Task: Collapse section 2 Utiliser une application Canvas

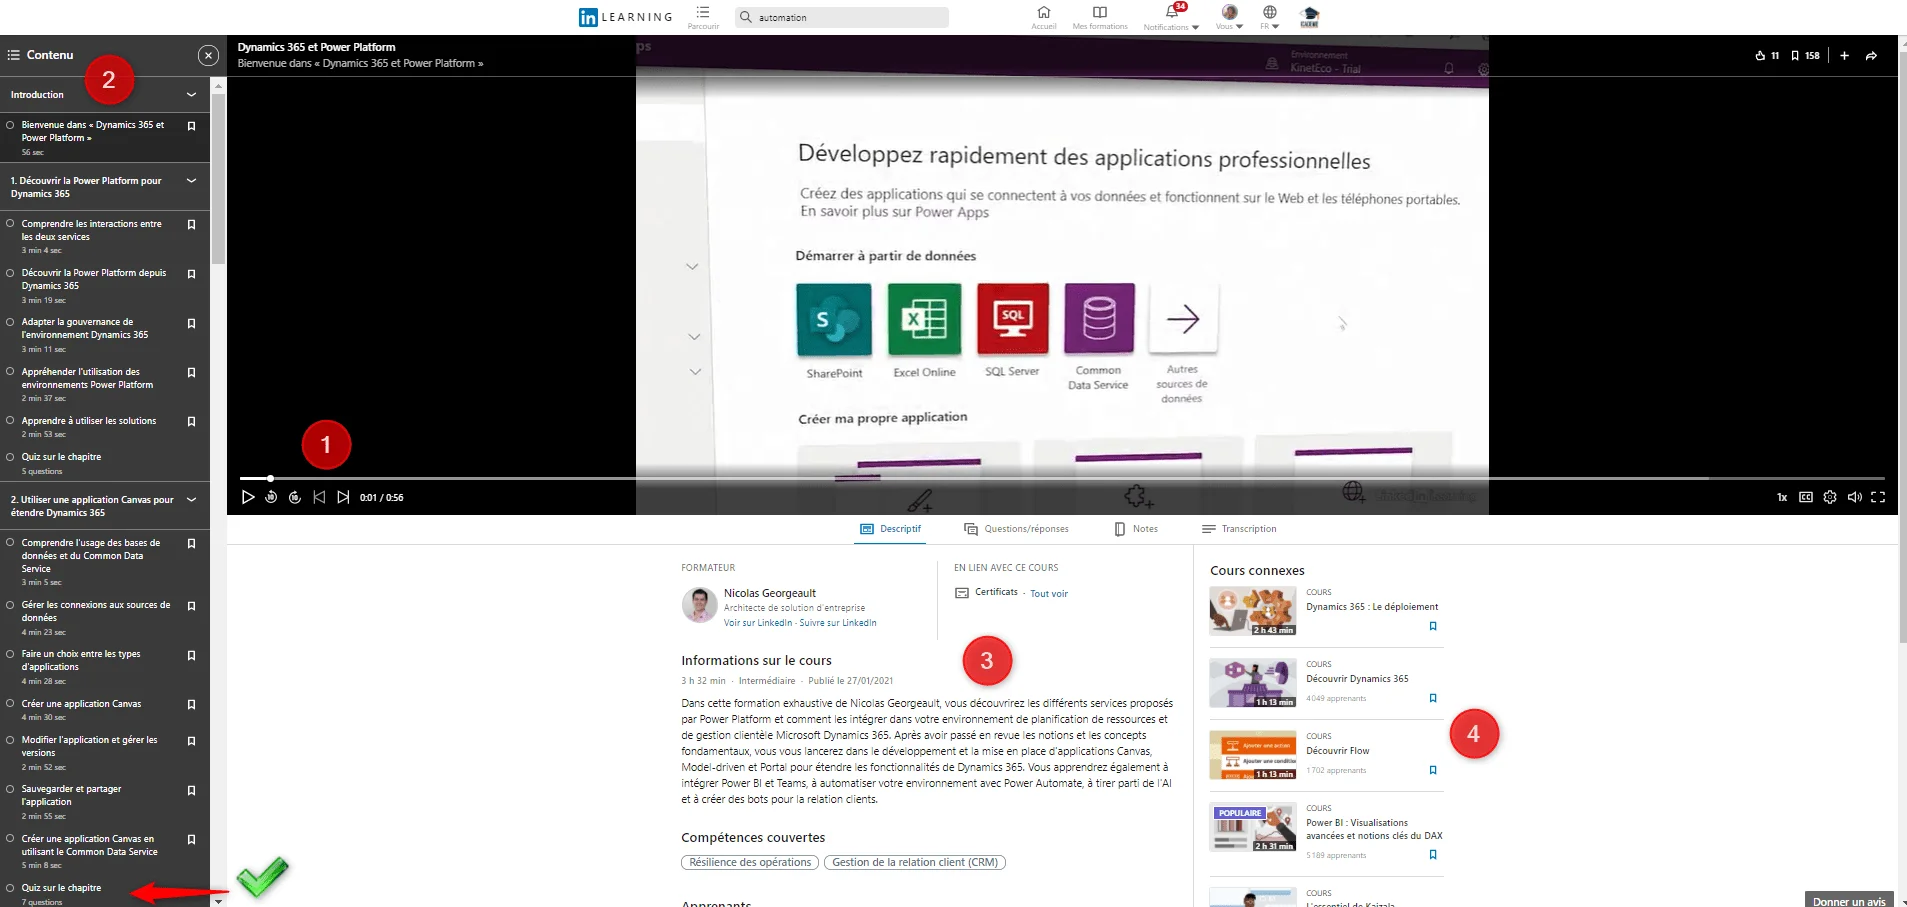Action: (191, 500)
